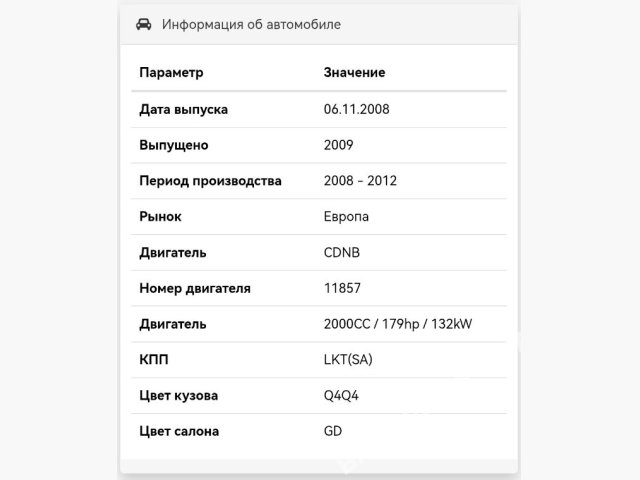Click the interior color code GD
Viewport: 640px width, 480px height.
333,431
